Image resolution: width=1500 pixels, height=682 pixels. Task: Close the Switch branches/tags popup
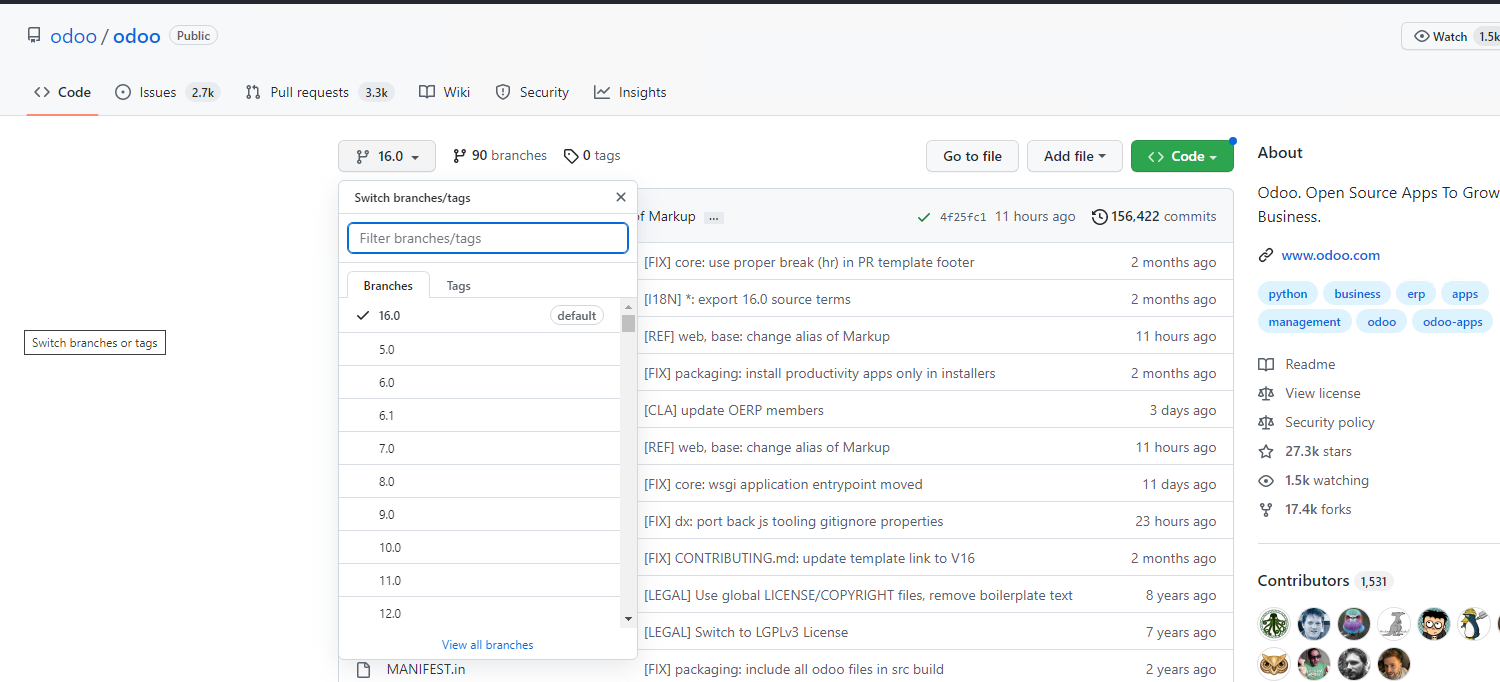pyautogui.click(x=620, y=197)
